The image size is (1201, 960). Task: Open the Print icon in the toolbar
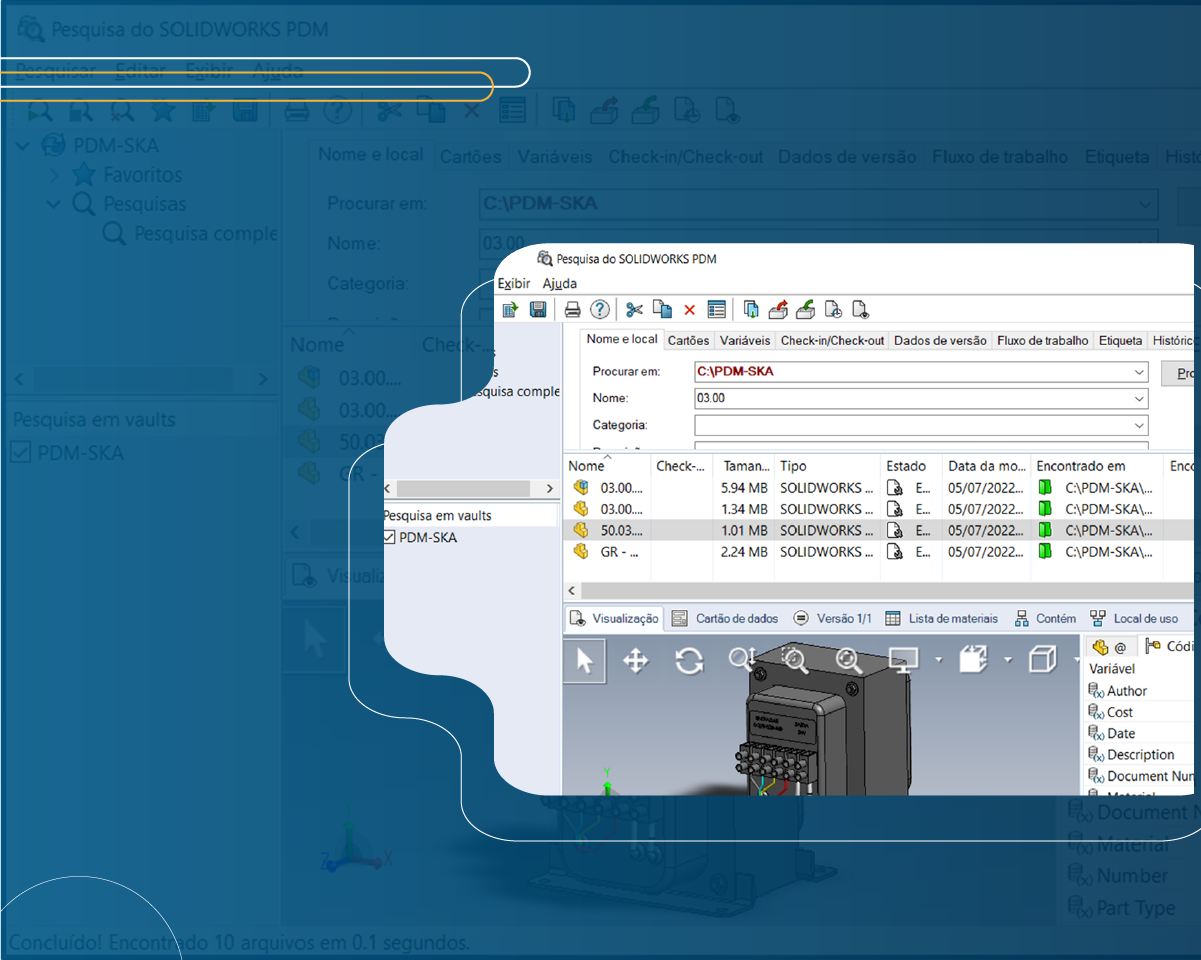pyautogui.click(x=571, y=309)
